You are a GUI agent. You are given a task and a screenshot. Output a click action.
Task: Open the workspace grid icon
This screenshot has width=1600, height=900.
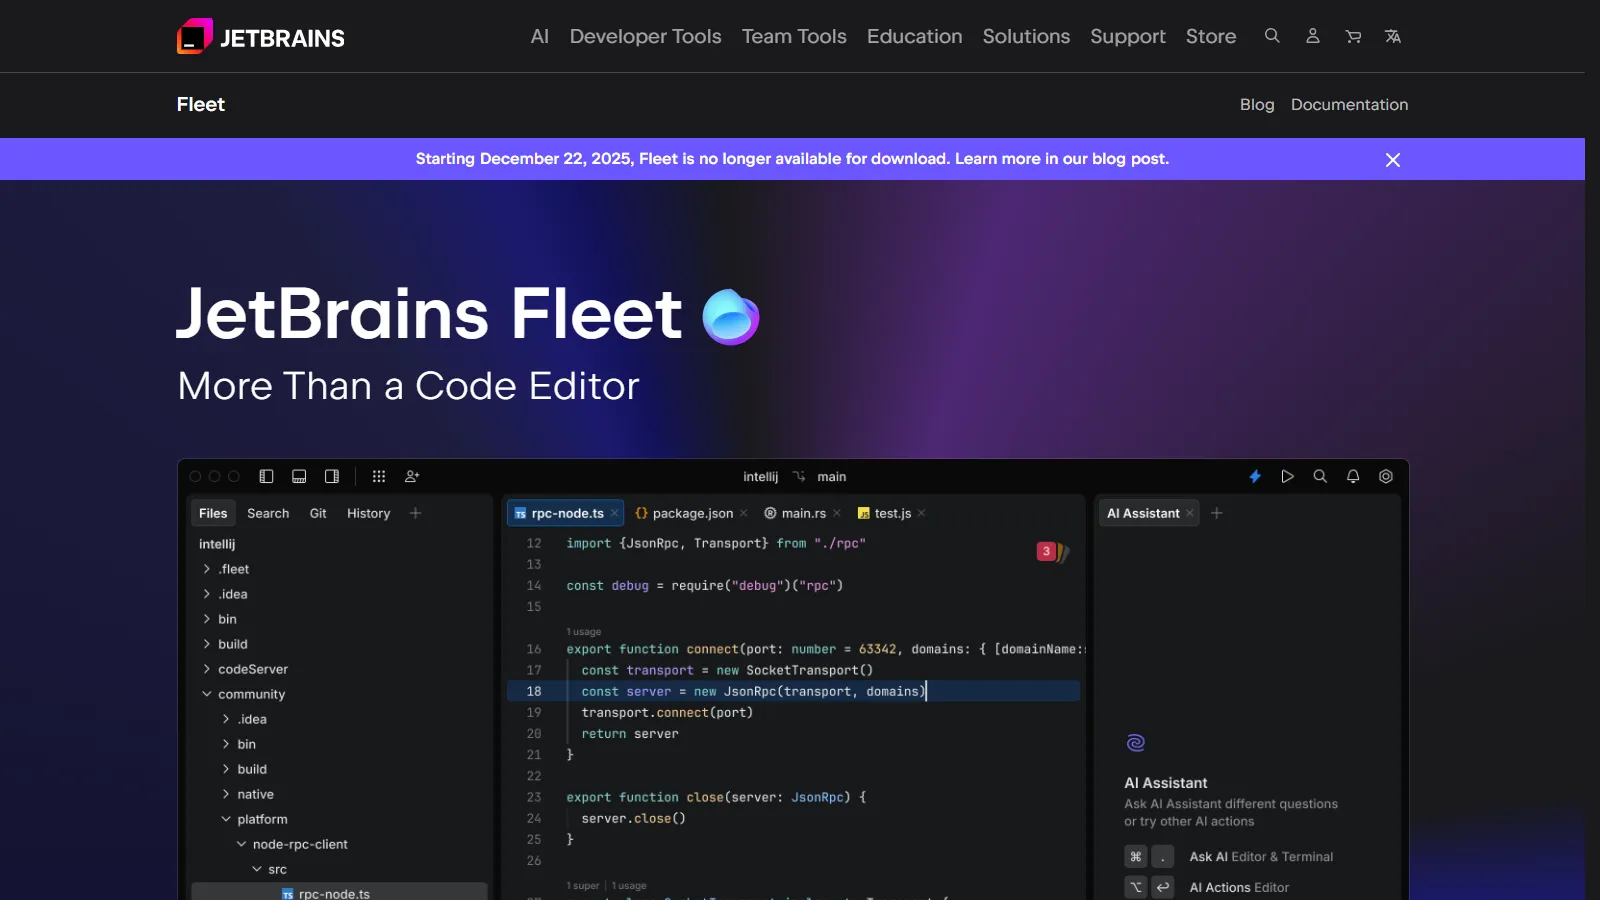pyautogui.click(x=379, y=477)
